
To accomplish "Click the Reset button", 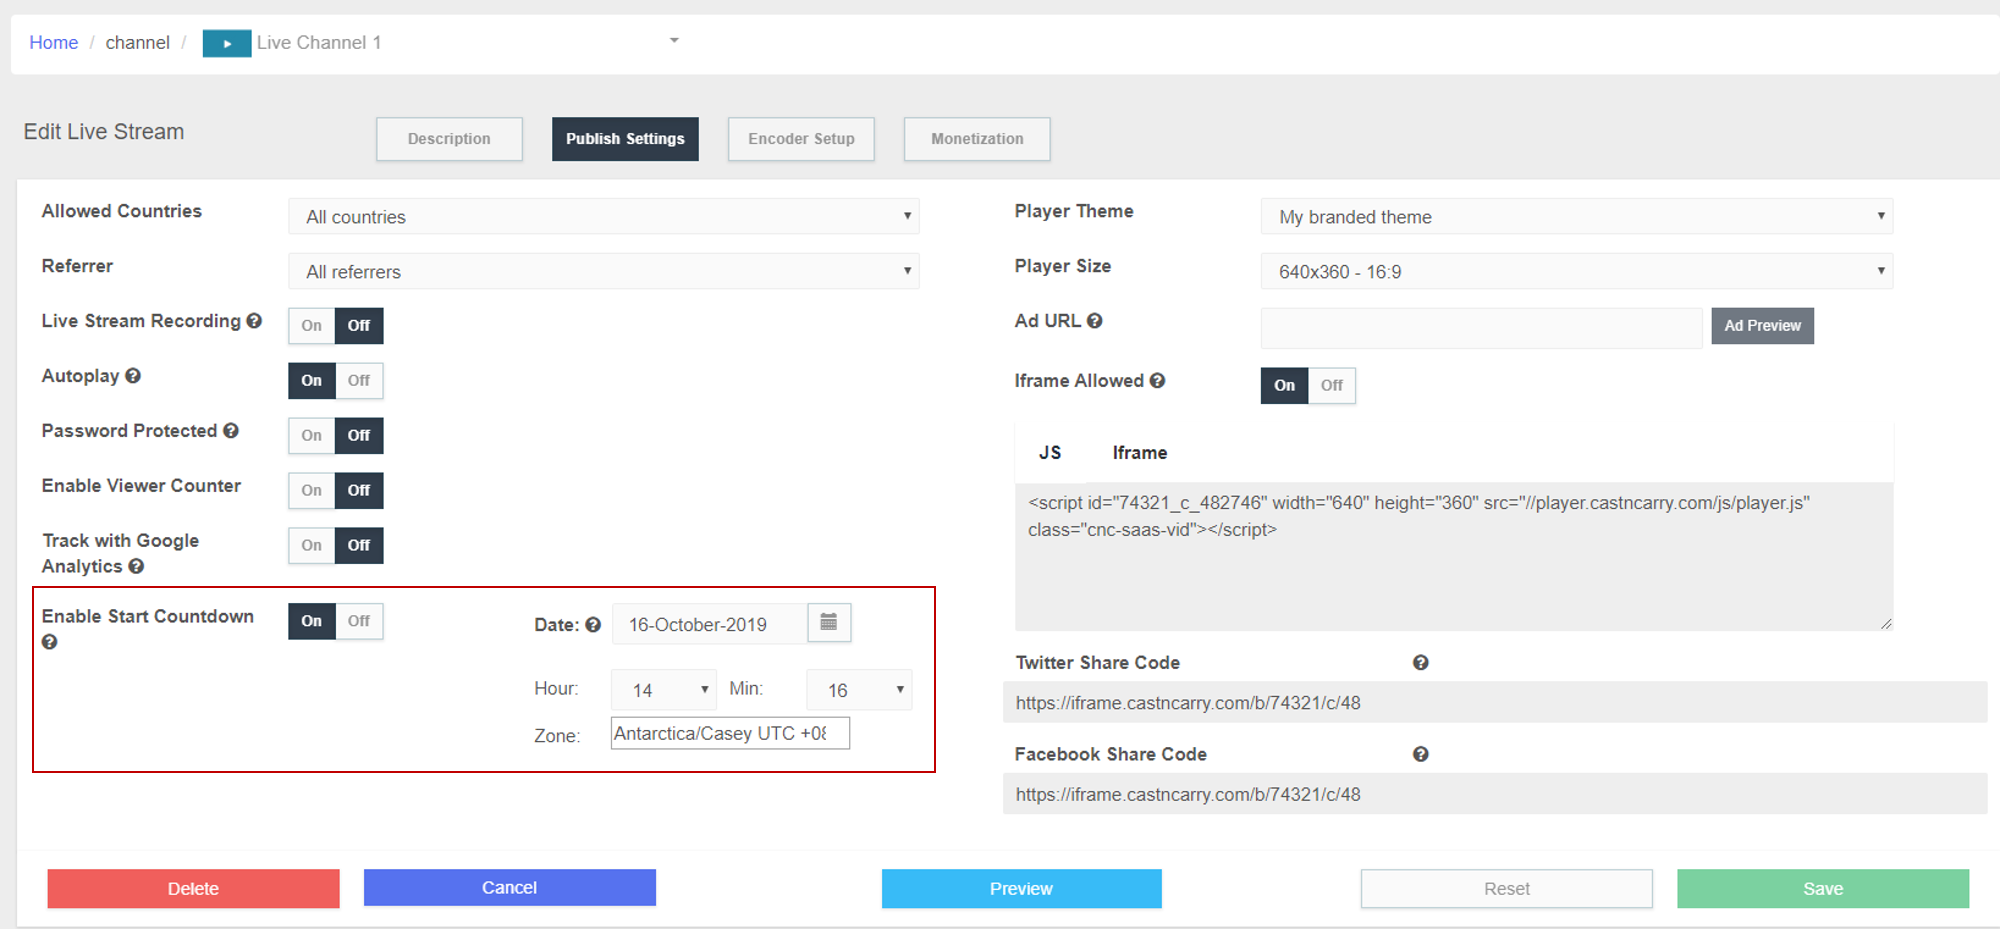I will pos(1506,889).
